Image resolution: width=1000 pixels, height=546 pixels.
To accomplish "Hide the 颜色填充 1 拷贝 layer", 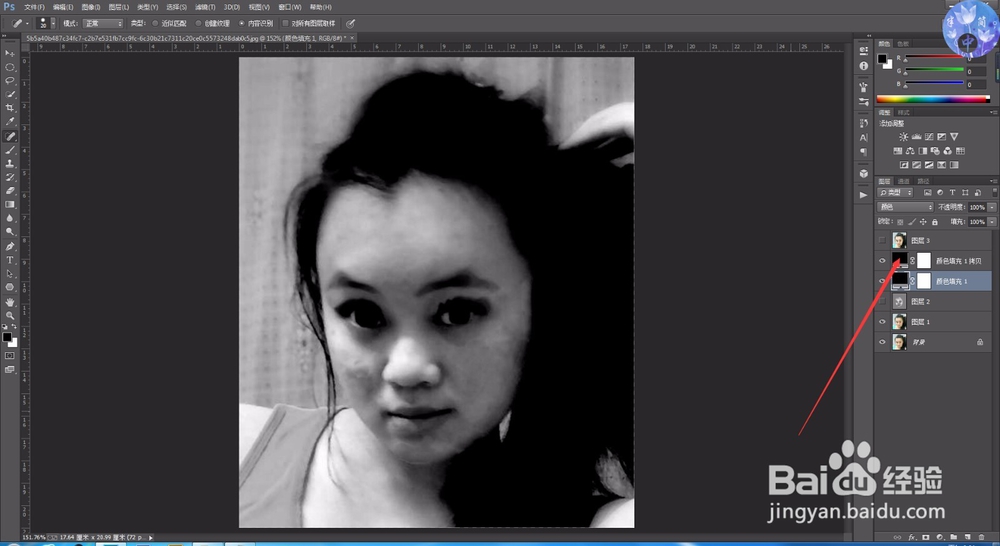I will coord(882,261).
